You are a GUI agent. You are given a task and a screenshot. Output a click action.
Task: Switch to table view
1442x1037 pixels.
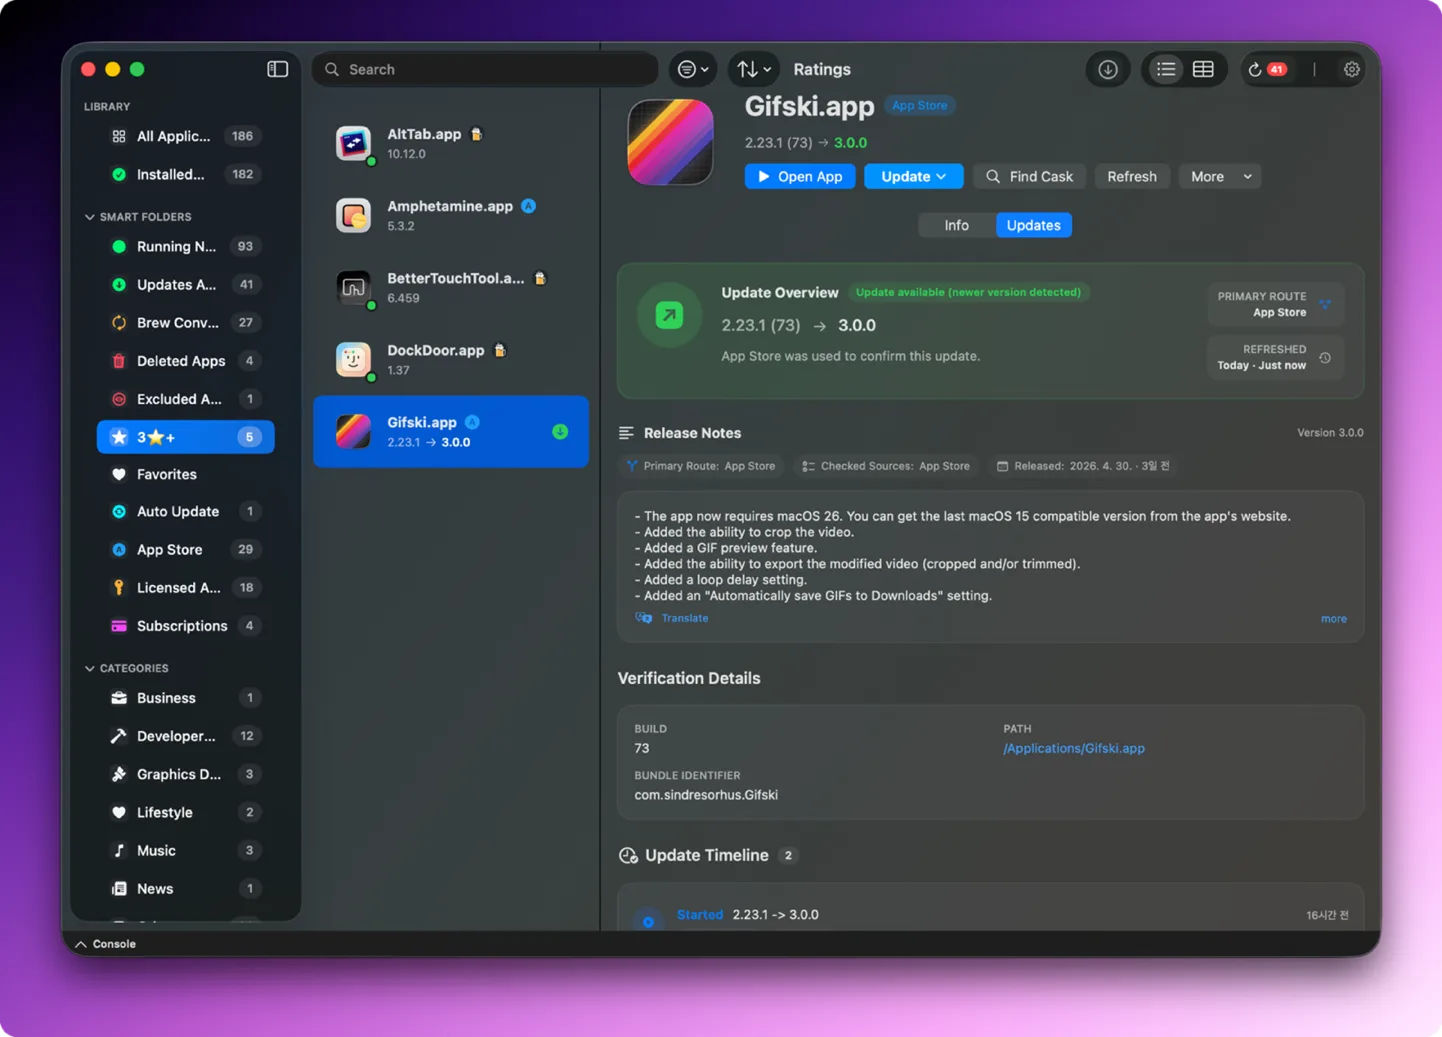[x=1203, y=69]
